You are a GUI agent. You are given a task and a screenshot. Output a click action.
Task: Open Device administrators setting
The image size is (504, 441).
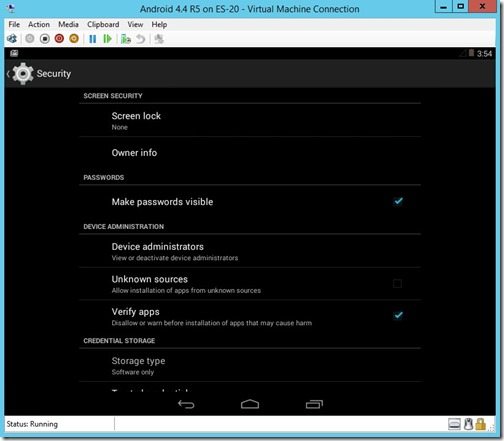click(250, 251)
